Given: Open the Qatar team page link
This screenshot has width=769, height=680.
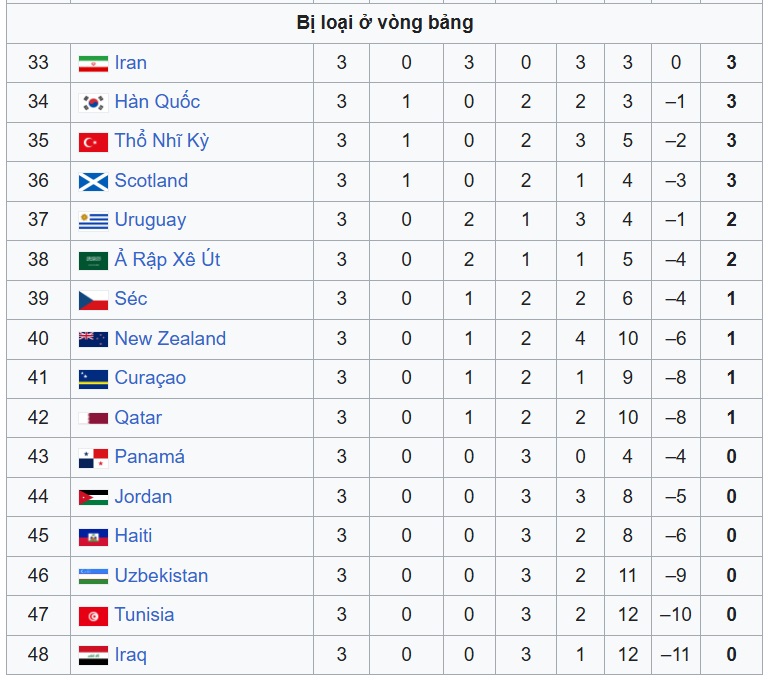Looking at the screenshot, I should click(x=138, y=418).
